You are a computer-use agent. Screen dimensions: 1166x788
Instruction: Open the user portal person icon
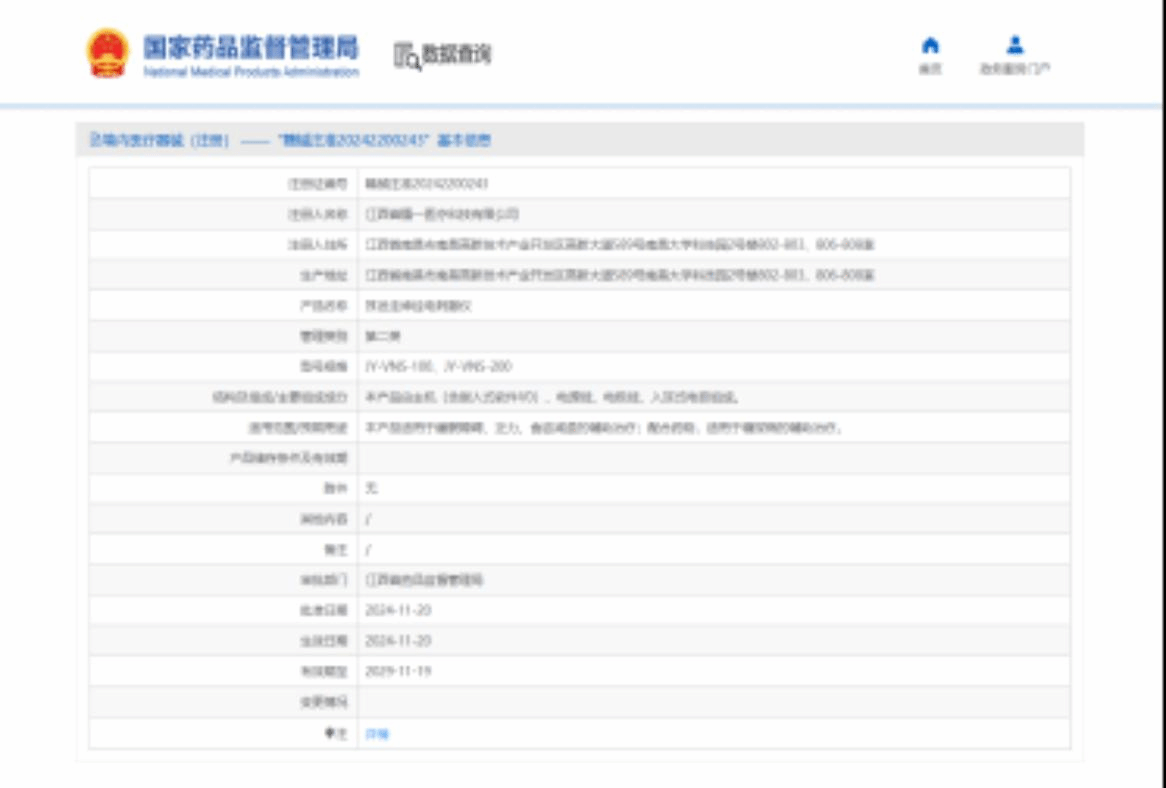click(1015, 46)
